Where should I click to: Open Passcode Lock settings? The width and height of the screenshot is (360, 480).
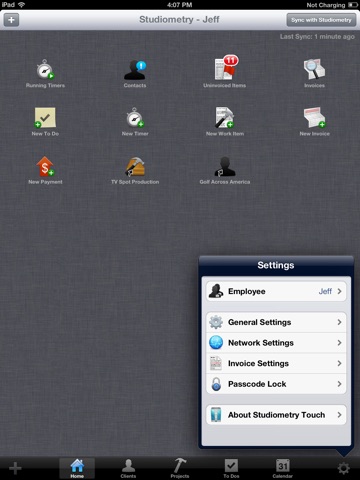276,384
